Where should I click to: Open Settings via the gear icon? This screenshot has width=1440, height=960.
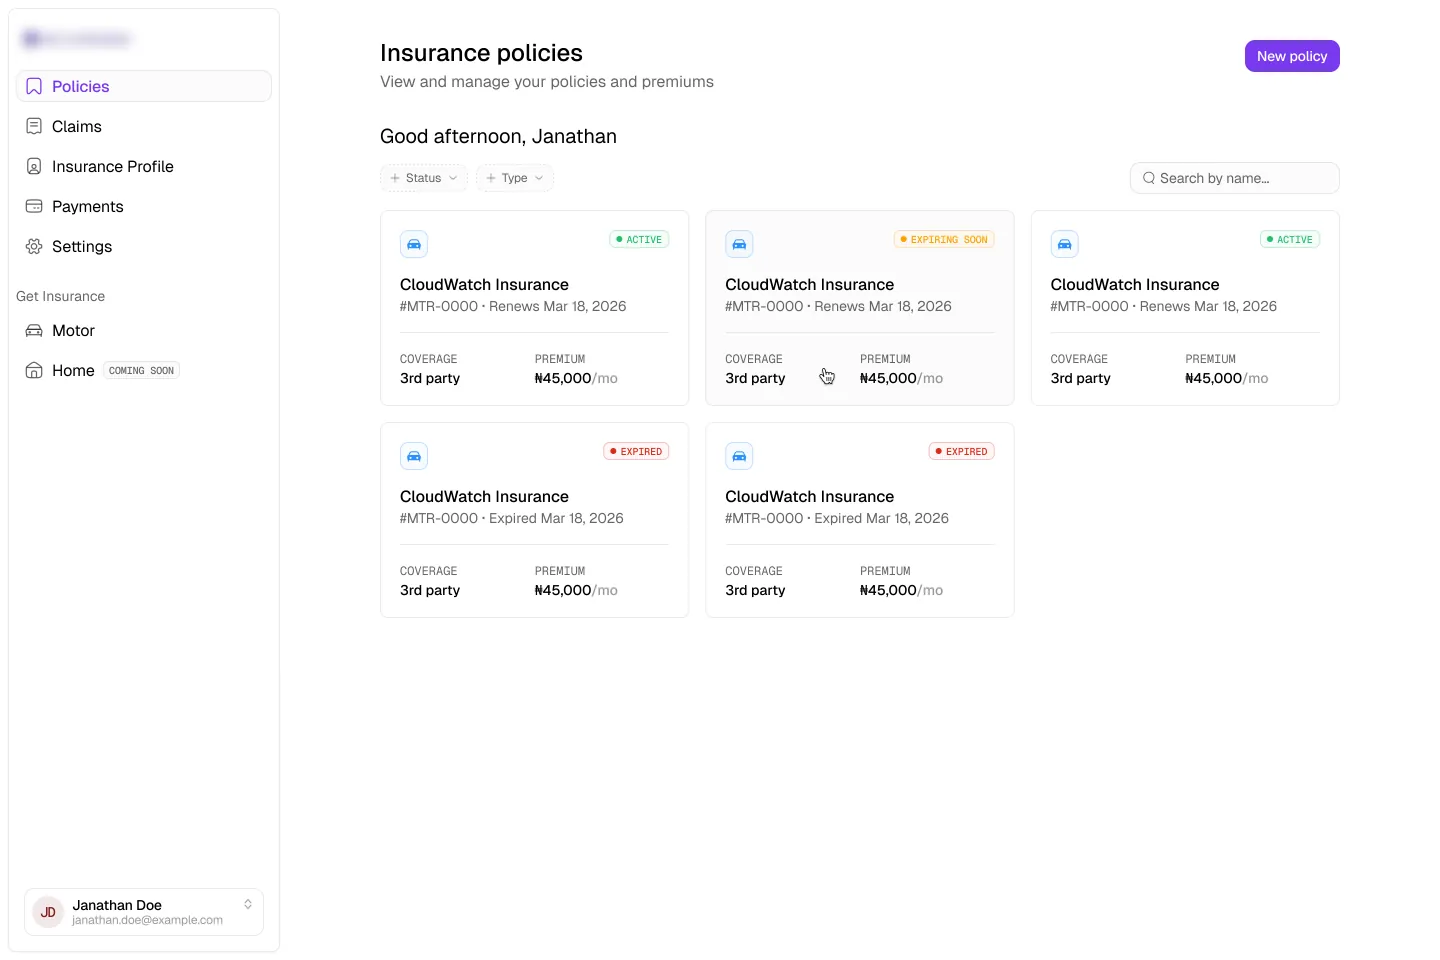(34, 246)
